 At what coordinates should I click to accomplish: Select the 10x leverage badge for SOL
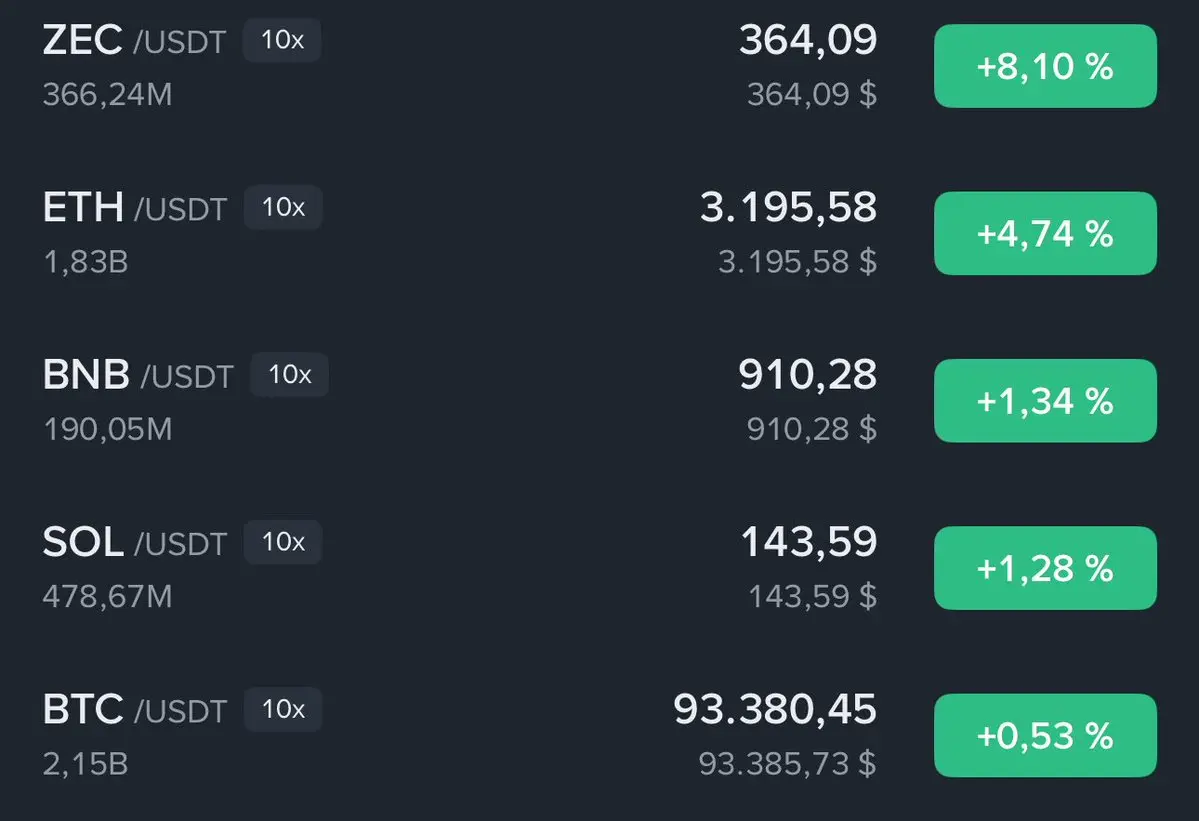click(x=283, y=542)
